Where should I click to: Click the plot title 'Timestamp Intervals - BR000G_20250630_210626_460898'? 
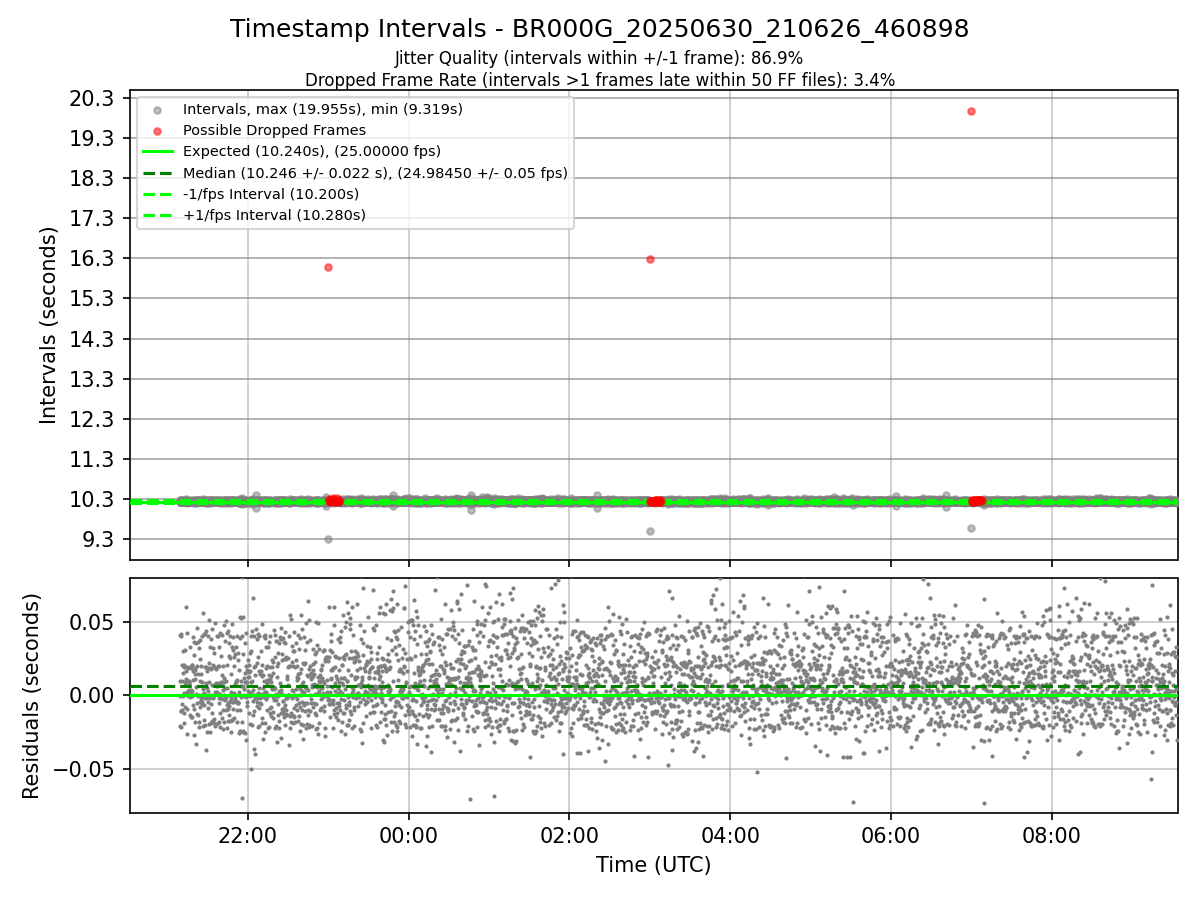(x=599, y=29)
